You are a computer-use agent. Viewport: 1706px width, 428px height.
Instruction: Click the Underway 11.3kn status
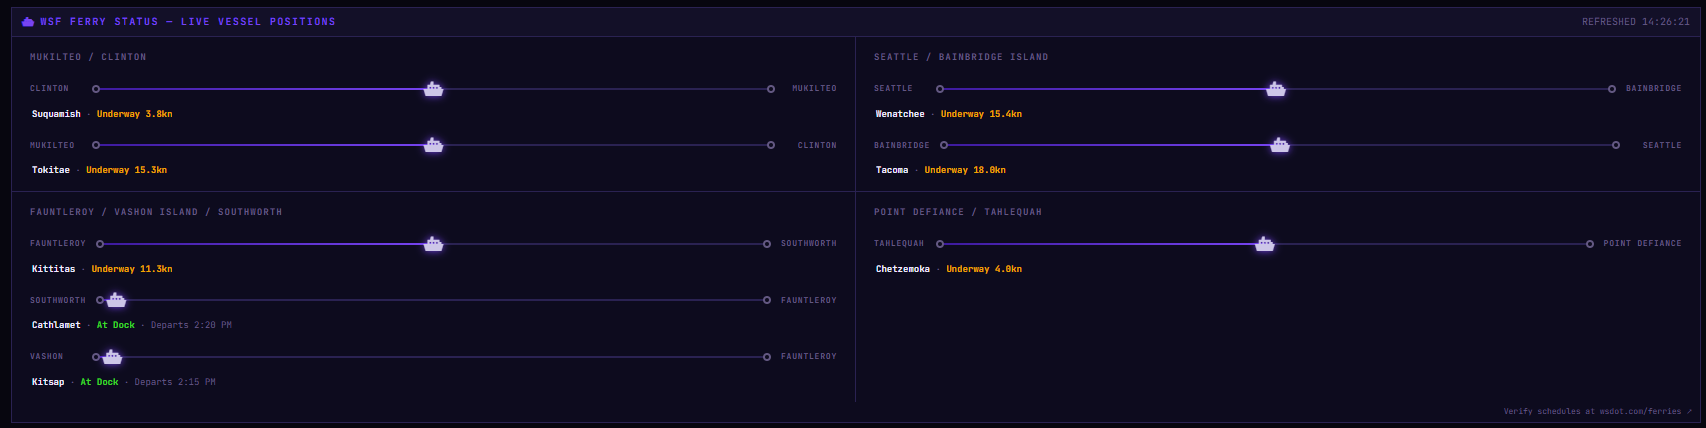(x=132, y=269)
